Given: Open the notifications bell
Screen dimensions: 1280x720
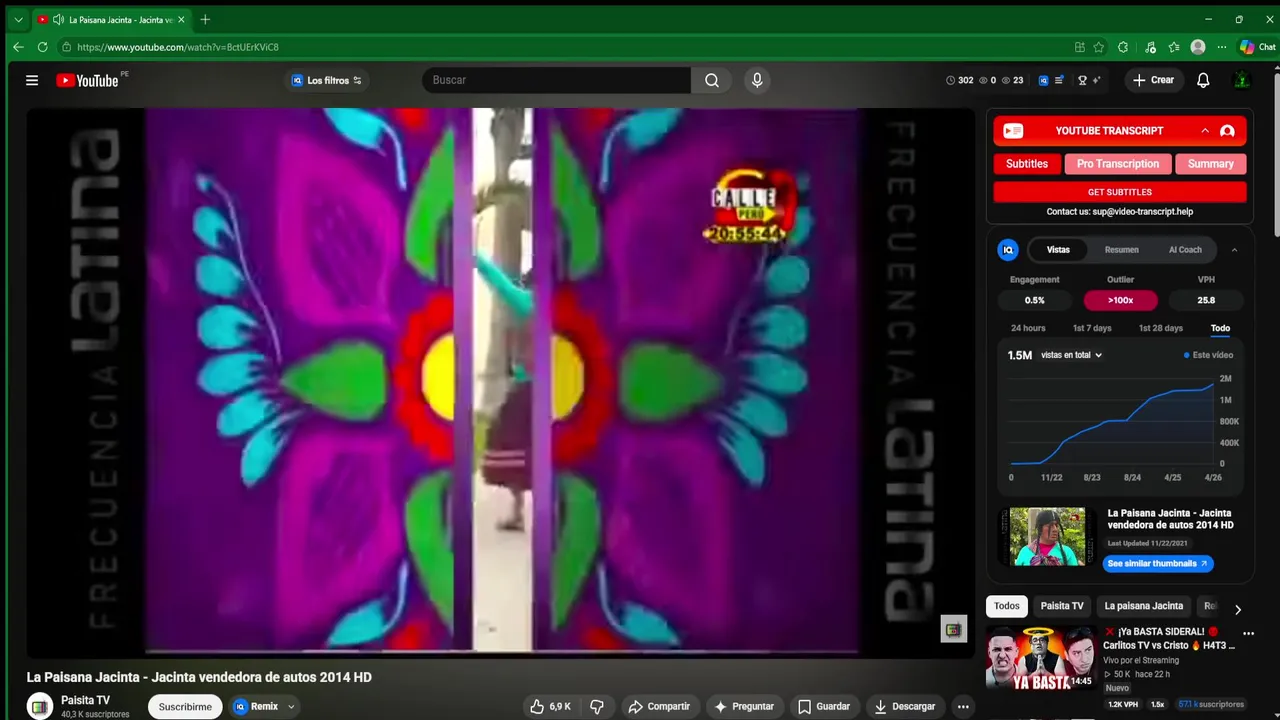Looking at the screenshot, I should click(x=1203, y=80).
